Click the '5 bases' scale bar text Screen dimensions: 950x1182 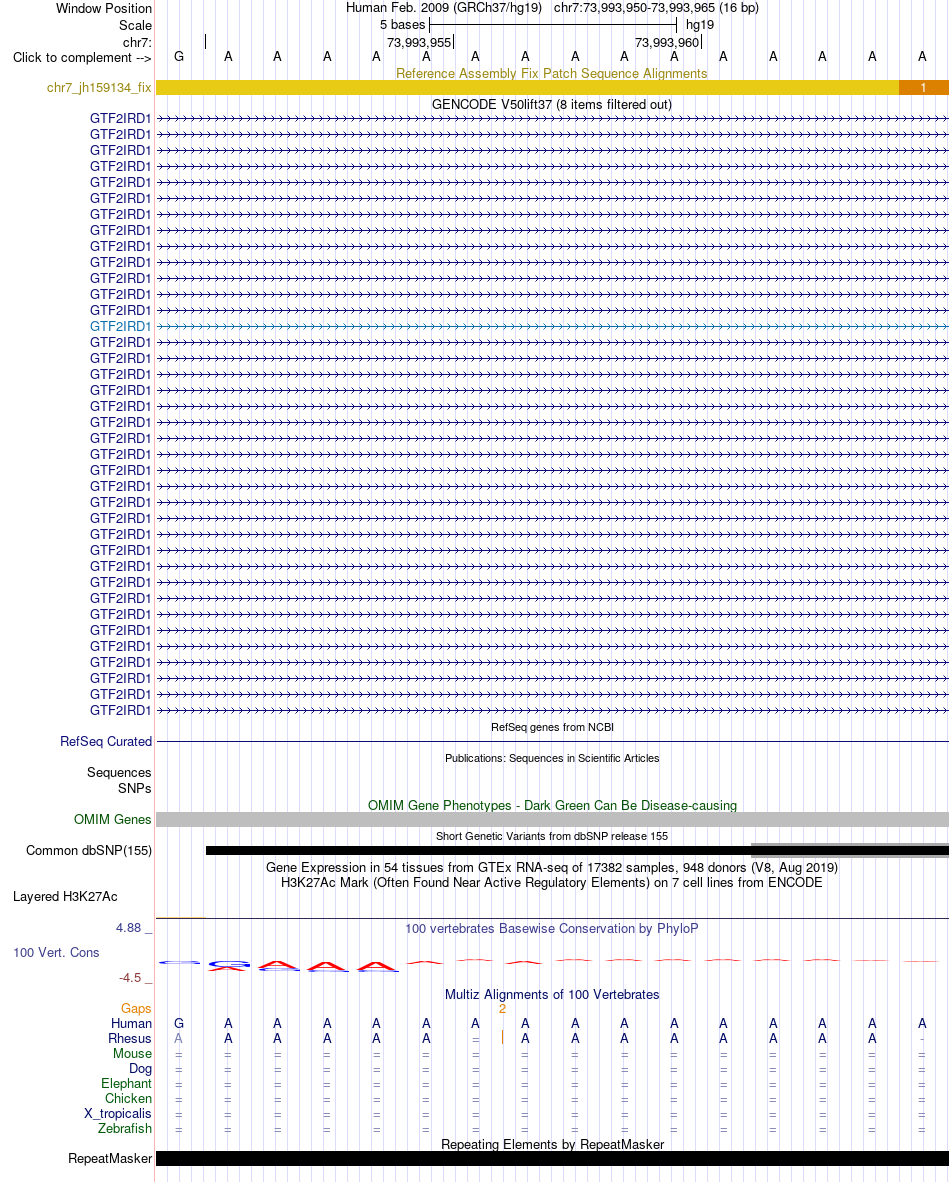point(403,25)
